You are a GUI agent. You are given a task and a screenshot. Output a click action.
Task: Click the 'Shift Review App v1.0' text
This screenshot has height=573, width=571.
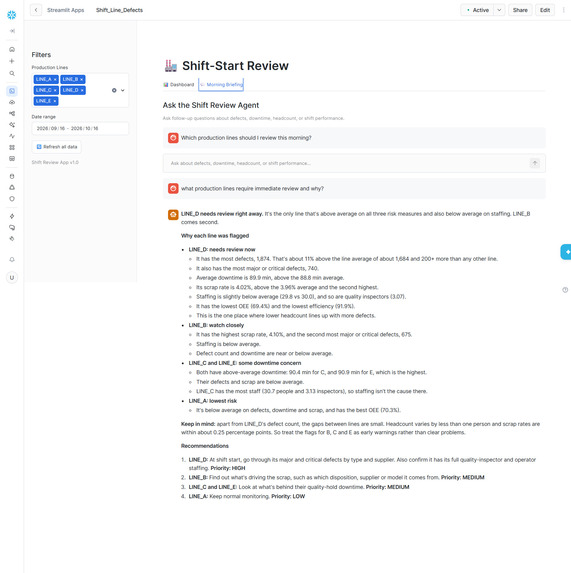[x=55, y=162]
